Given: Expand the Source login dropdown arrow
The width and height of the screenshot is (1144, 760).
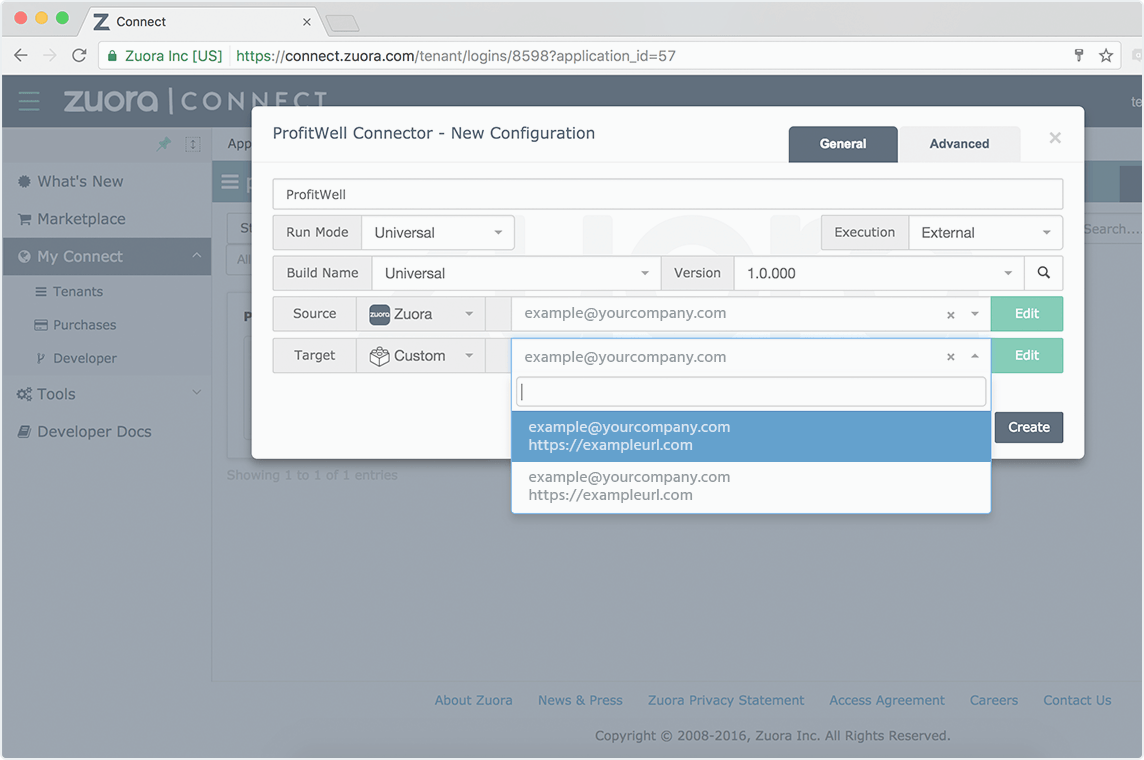Looking at the screenshot, I should coord(975,314).
